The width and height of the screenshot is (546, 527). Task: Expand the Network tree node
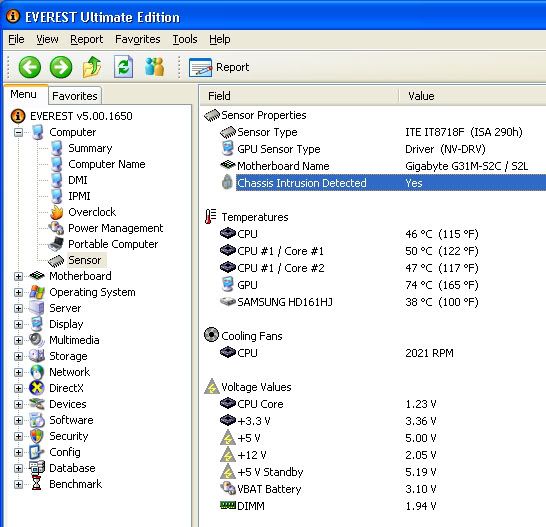(18, 372)
